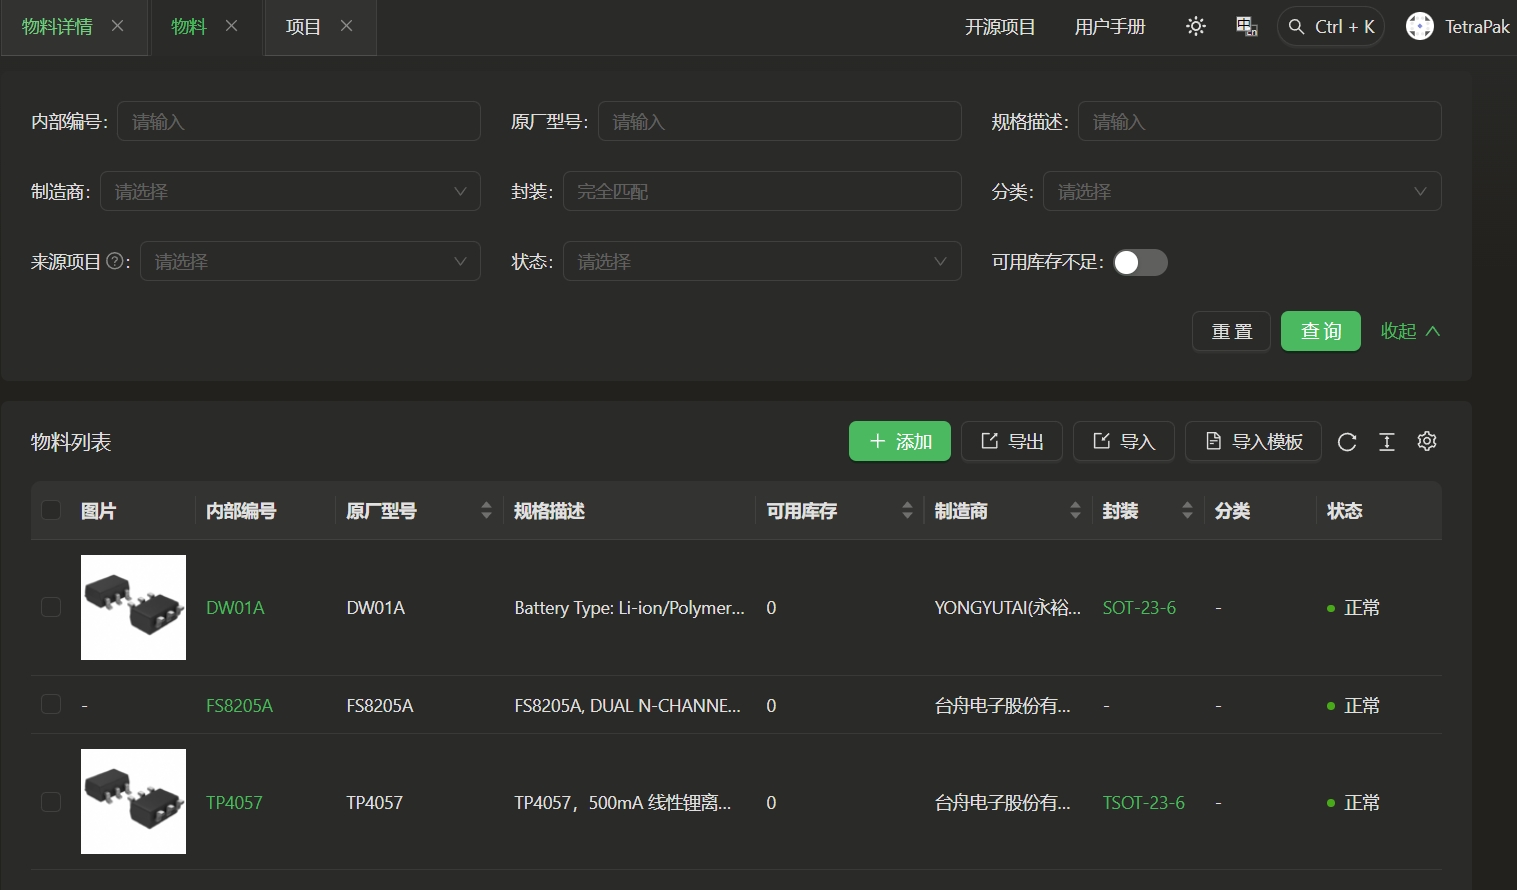Open the 制造商 dropdown
Screen dimensions: 1517x890
point(290,191)
